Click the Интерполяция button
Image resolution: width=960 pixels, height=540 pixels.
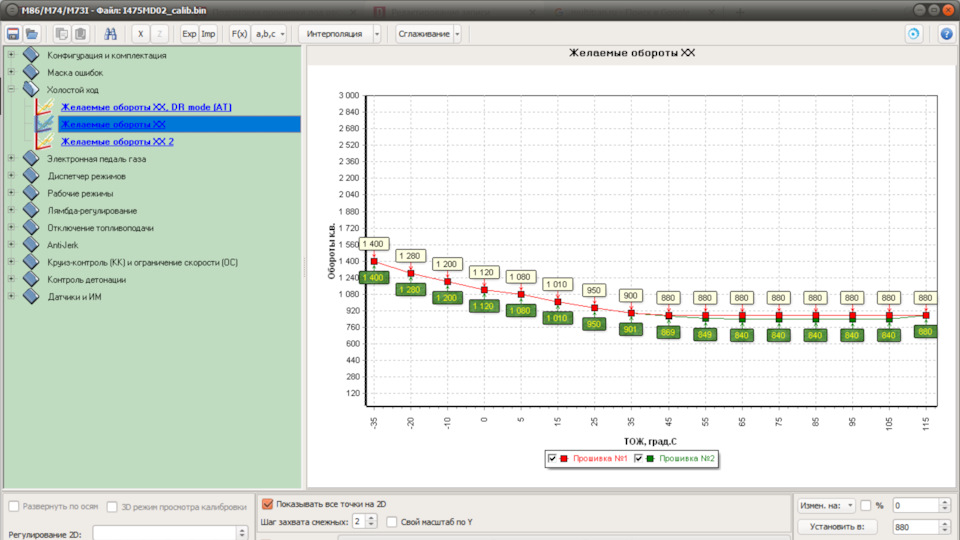[334, 34]
